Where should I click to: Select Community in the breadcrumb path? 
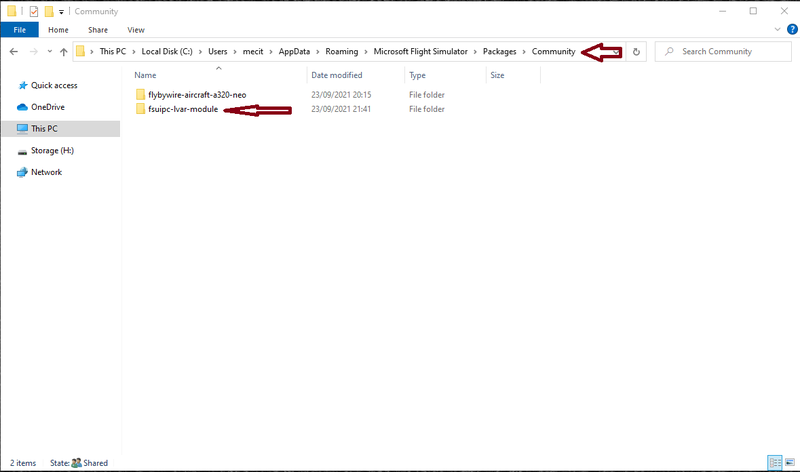click(554, 52)
